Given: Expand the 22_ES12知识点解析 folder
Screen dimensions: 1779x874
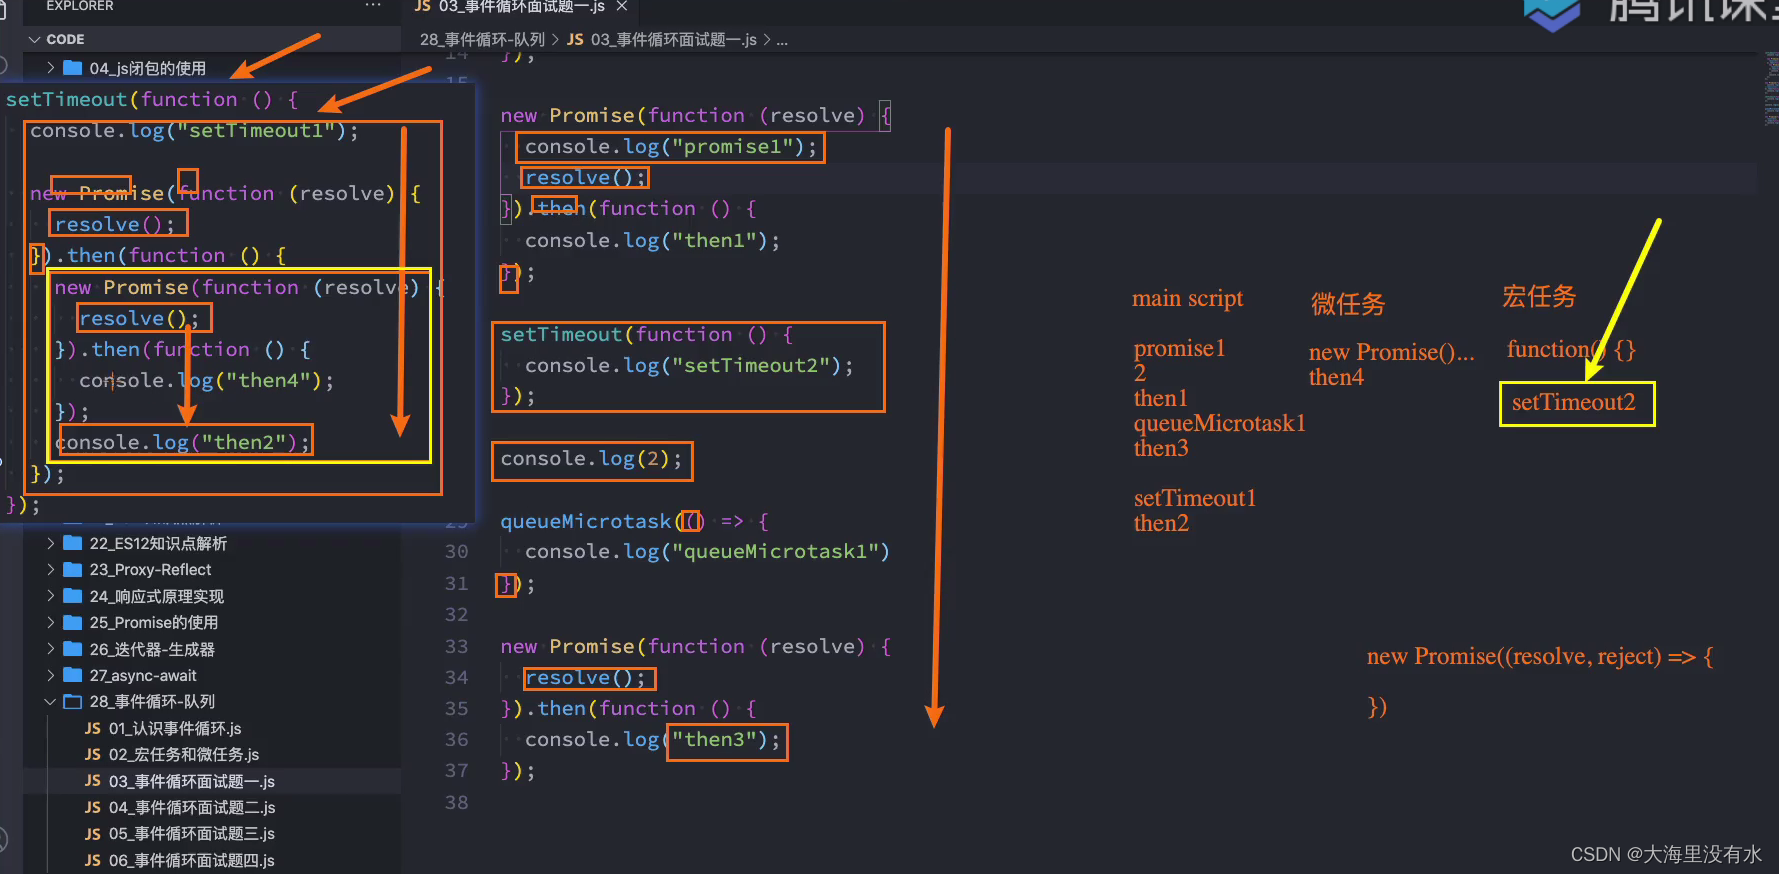Looking at the screenshot, I should point(51,543).
